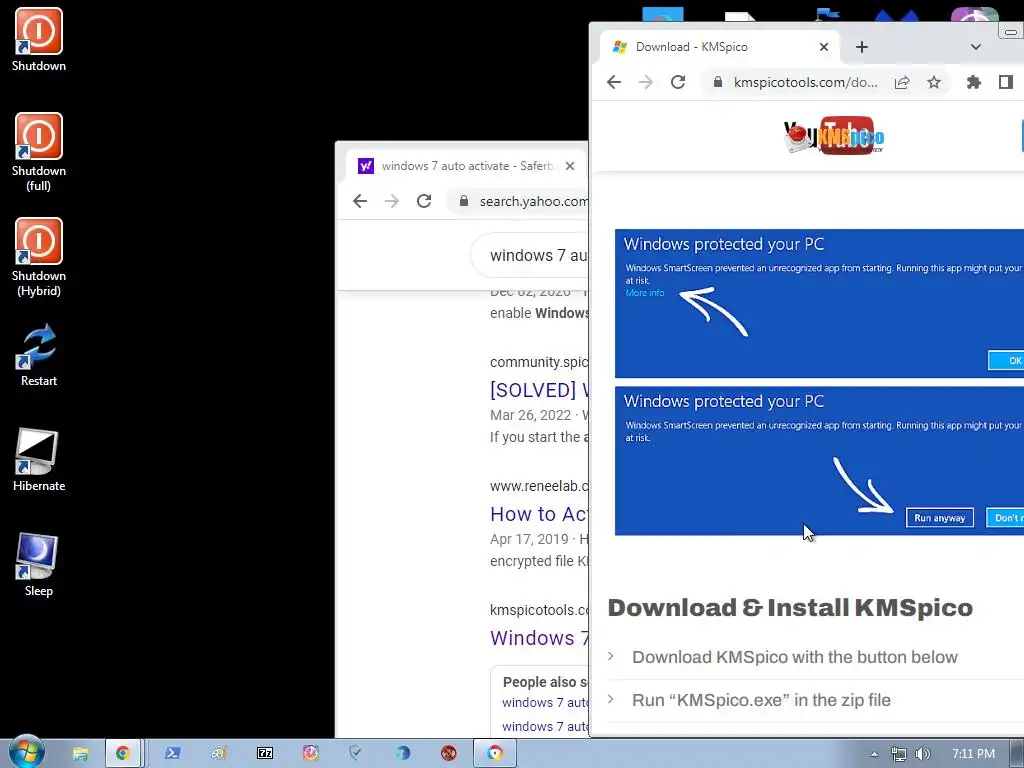Screen dimensions: 1024x768
Task: Click the first People also search suggestion
Action: tap(545, 703)
